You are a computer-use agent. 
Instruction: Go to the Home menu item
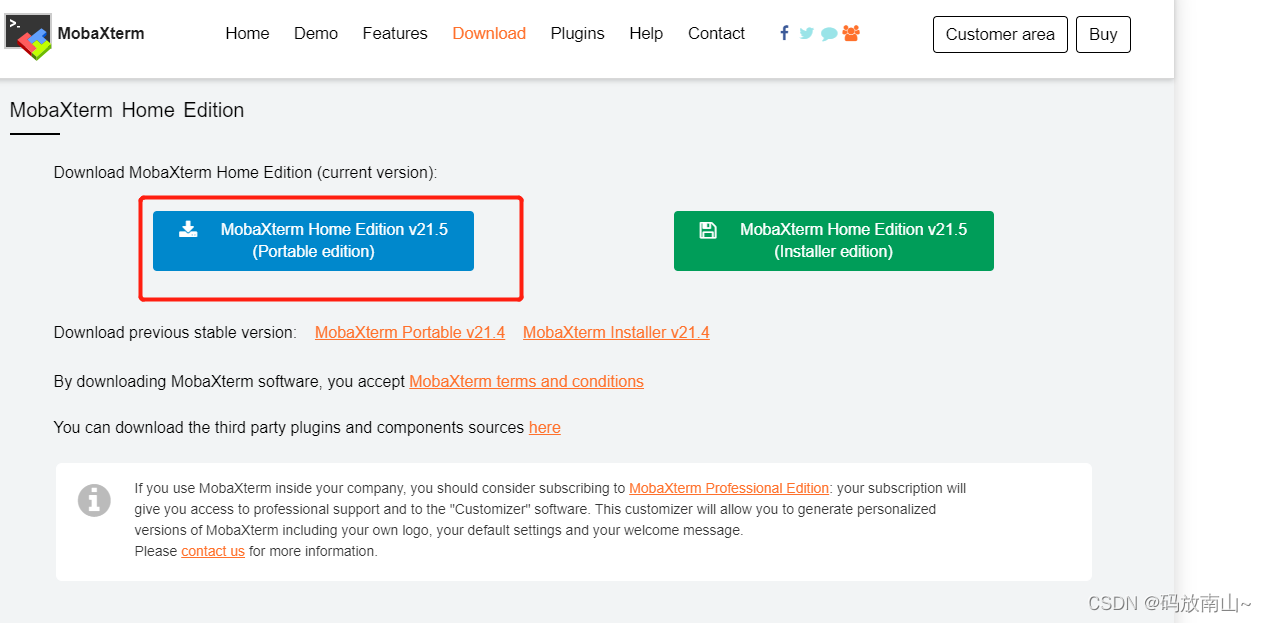[x=247, y=33]
